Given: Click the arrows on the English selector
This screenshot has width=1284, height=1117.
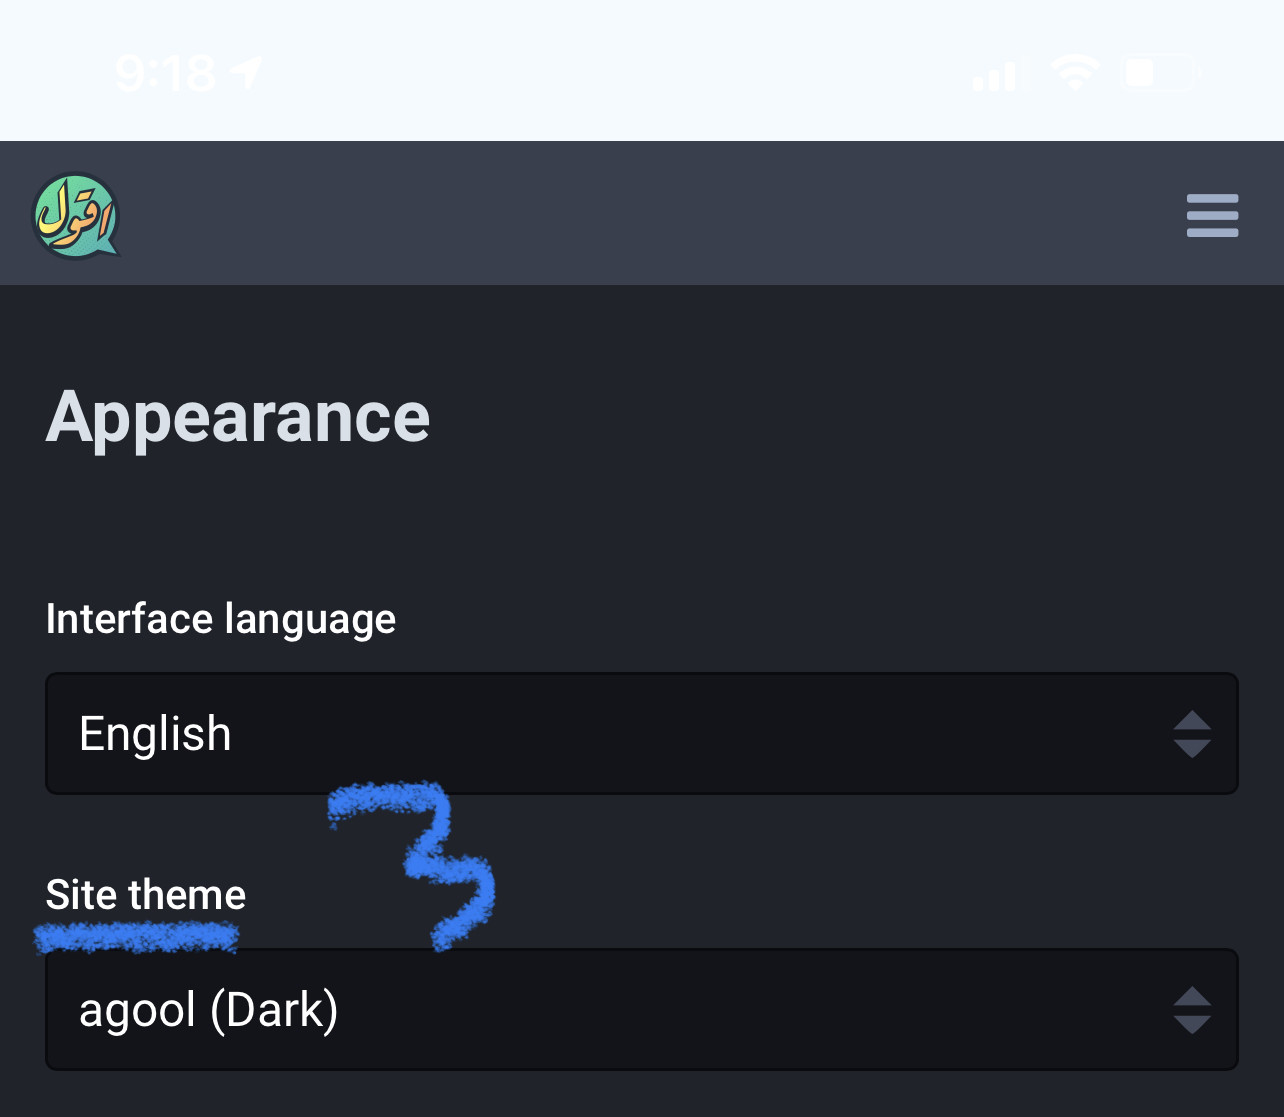Looking at the screenshot, I should [x=1192, y=734].
